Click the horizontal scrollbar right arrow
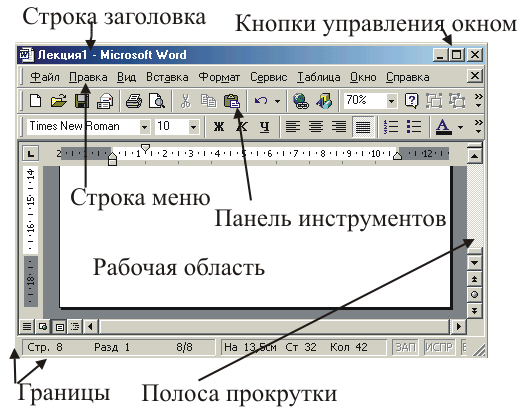This screenshot has width=524, height=409. 458,326
